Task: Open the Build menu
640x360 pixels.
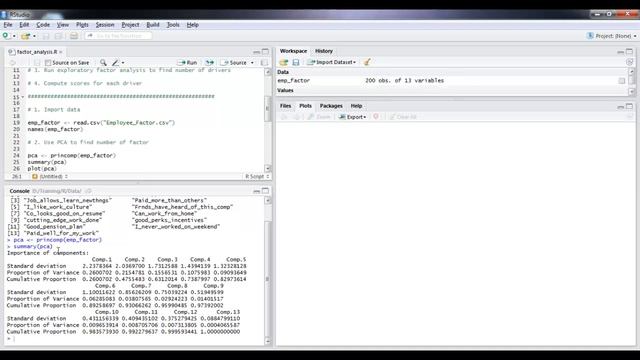Action: pos(153,25)
